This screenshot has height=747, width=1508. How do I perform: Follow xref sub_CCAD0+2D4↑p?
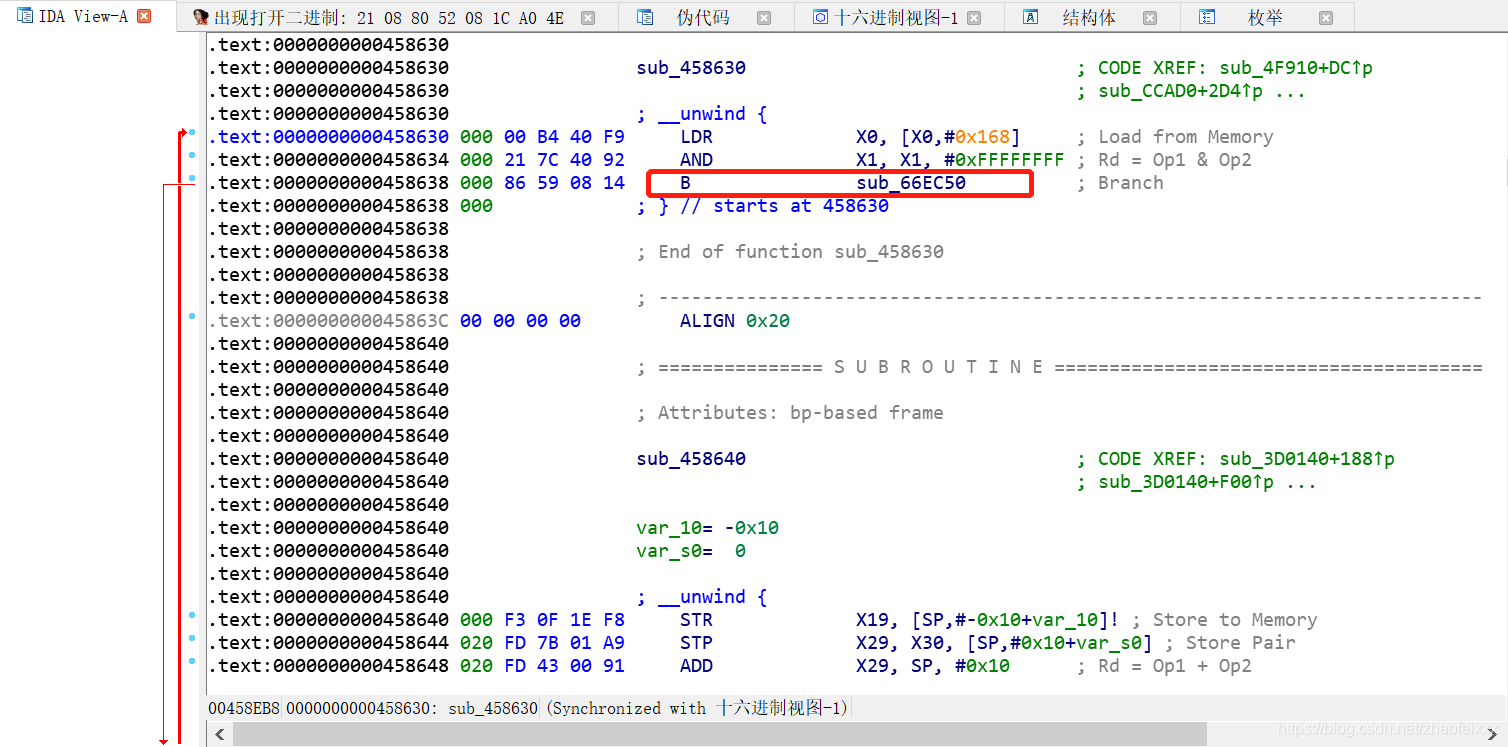coord(1181,91)
